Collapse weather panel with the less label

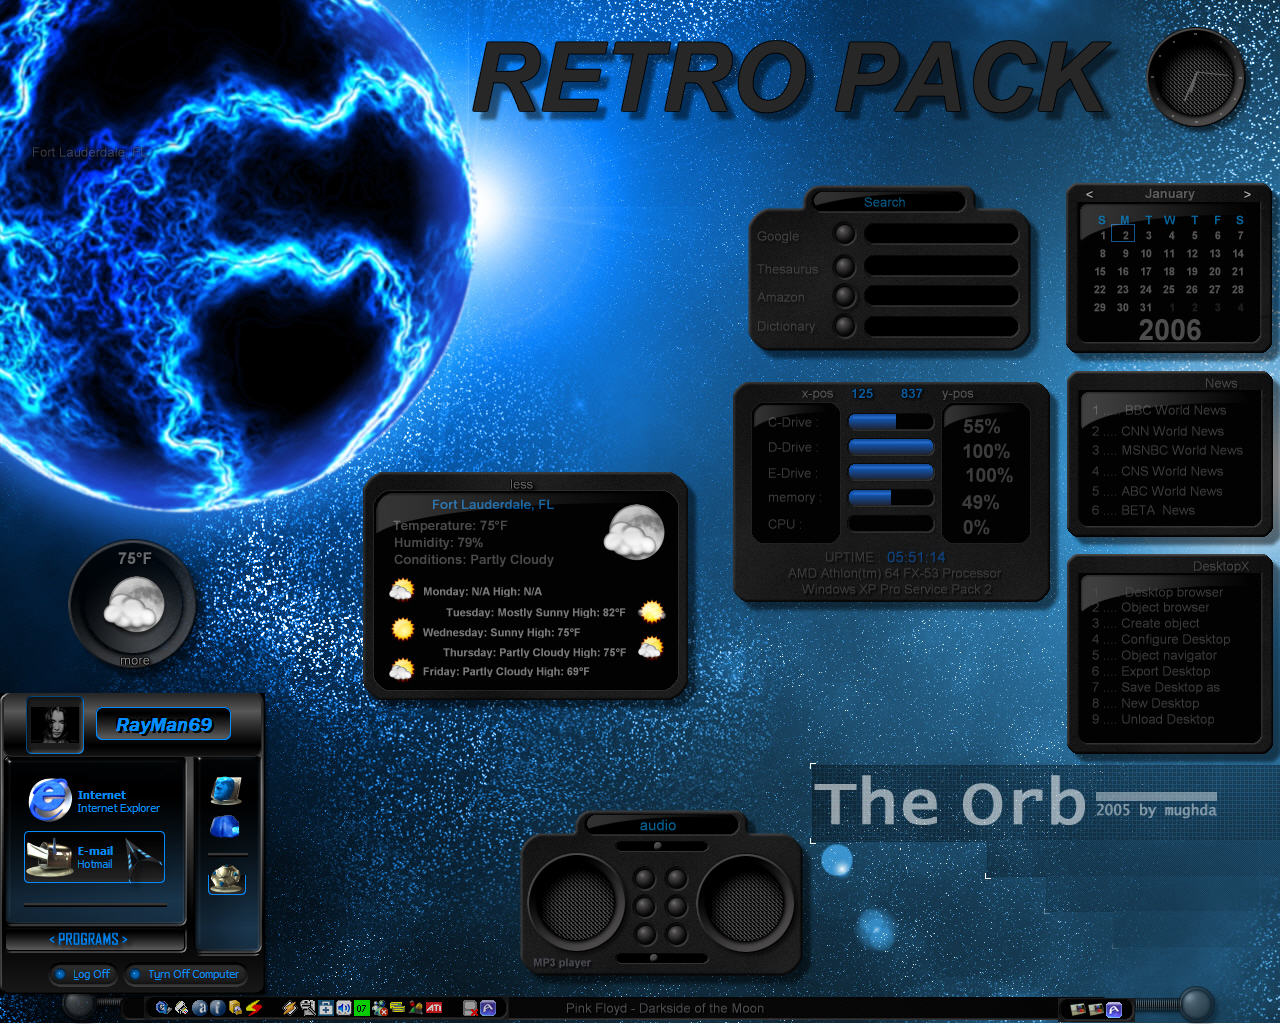click(x=521, y=484)
